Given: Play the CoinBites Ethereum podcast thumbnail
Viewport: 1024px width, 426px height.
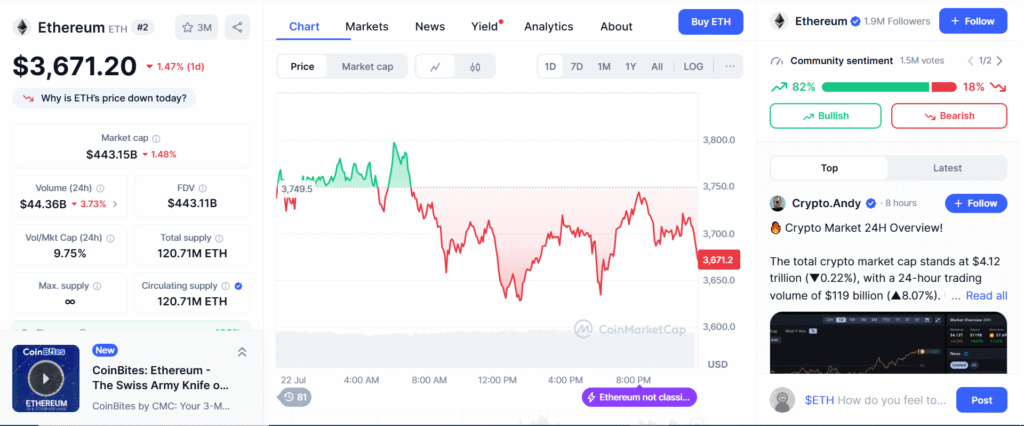Looking at the screenshot, I should pyautogui.click(x=44, y=377).
